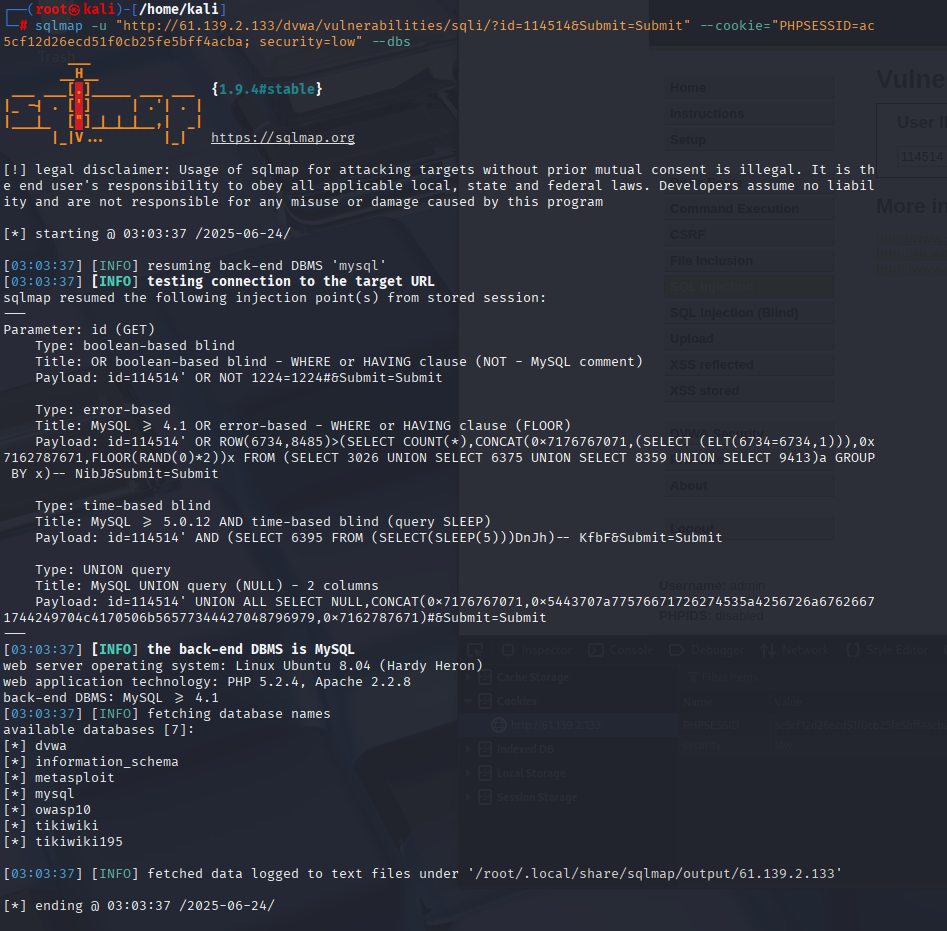Click 'owasp10' in the databases list
Screen dimensions: 947x931
pos(63,810)
